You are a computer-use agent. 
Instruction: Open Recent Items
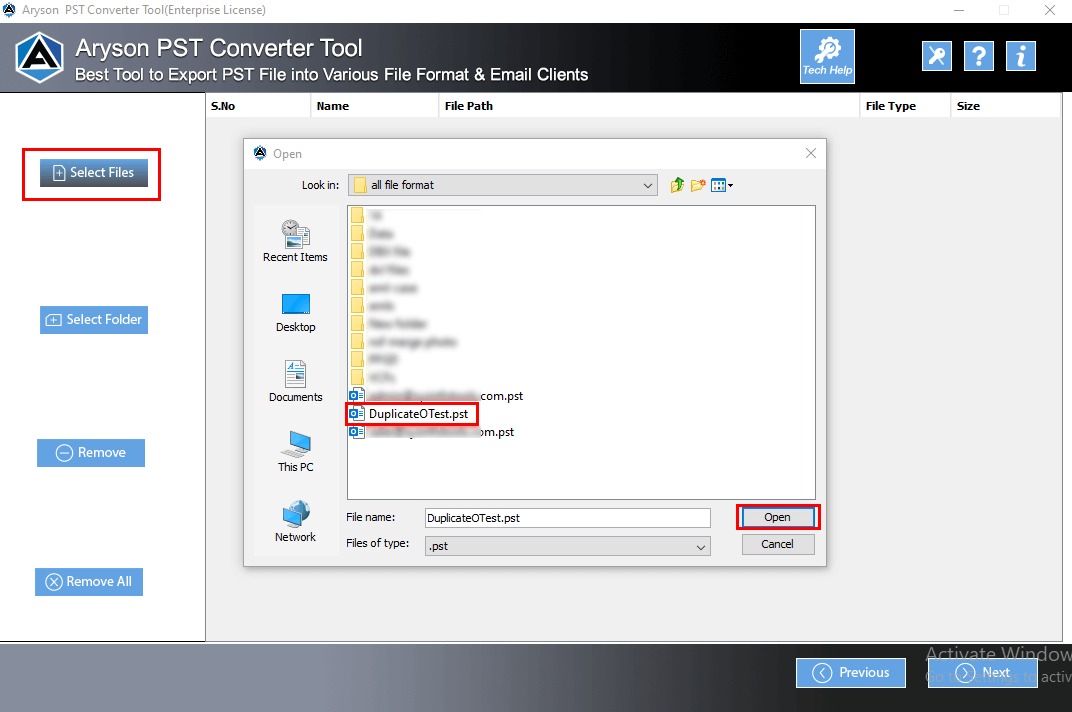[x=295, y=240]
